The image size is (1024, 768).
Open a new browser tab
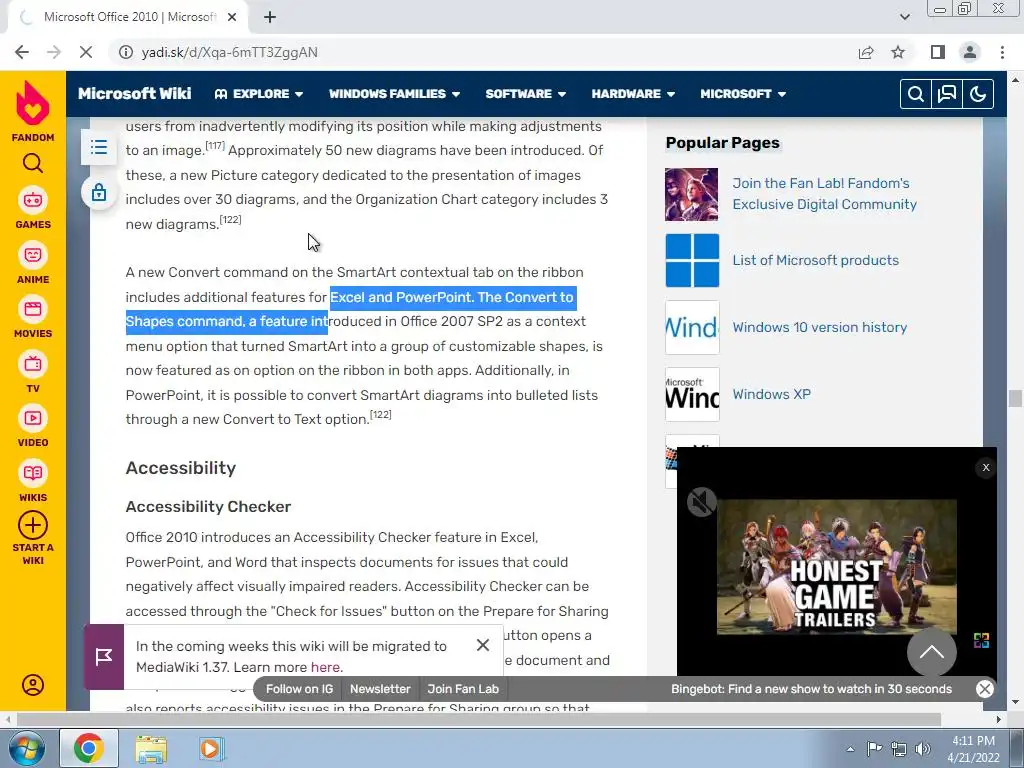pyautogui.click(x=270, y=17)
